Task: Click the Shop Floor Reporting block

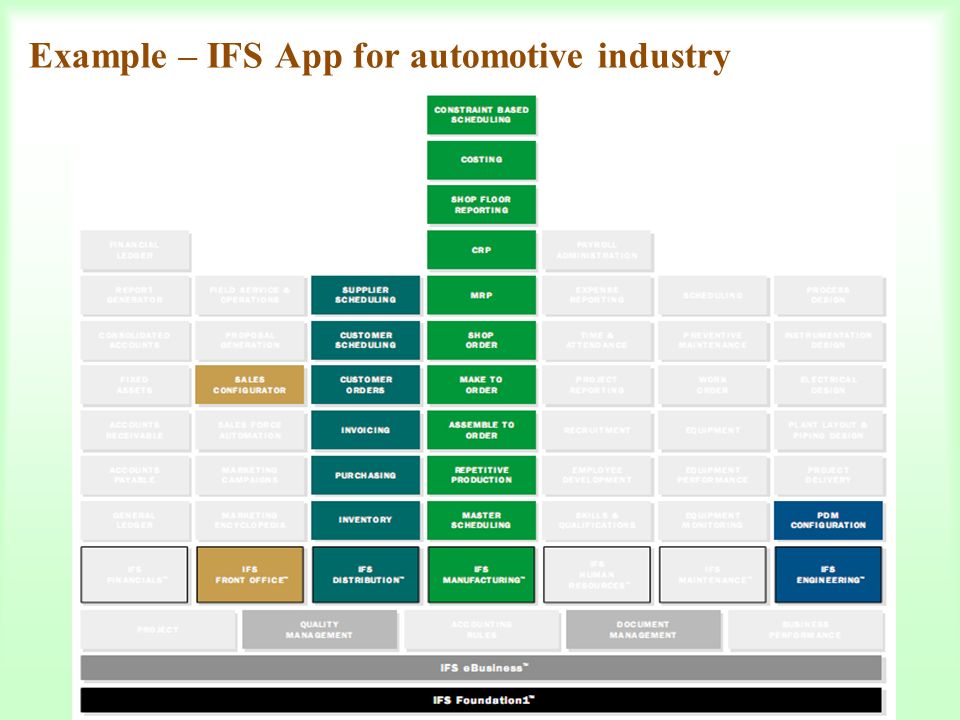Action: pos(481,204)
